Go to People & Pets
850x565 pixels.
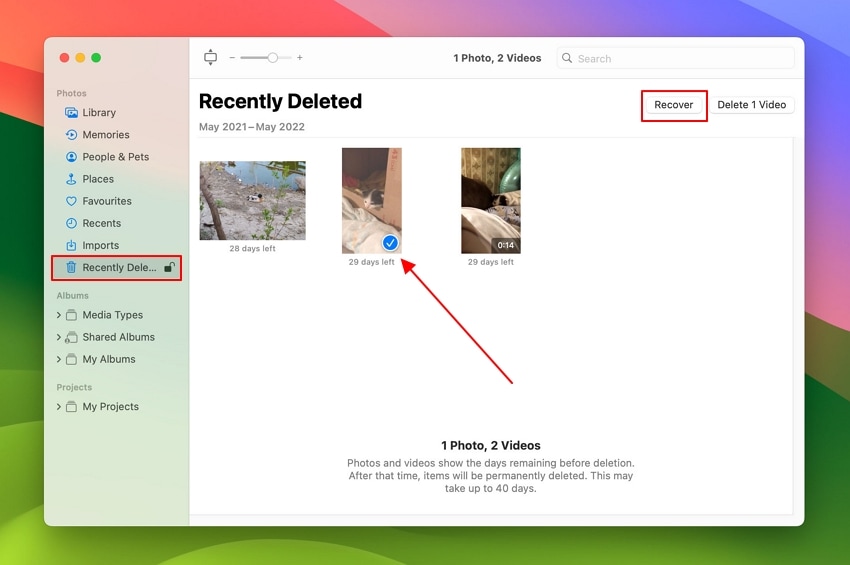tap(116, 157)
